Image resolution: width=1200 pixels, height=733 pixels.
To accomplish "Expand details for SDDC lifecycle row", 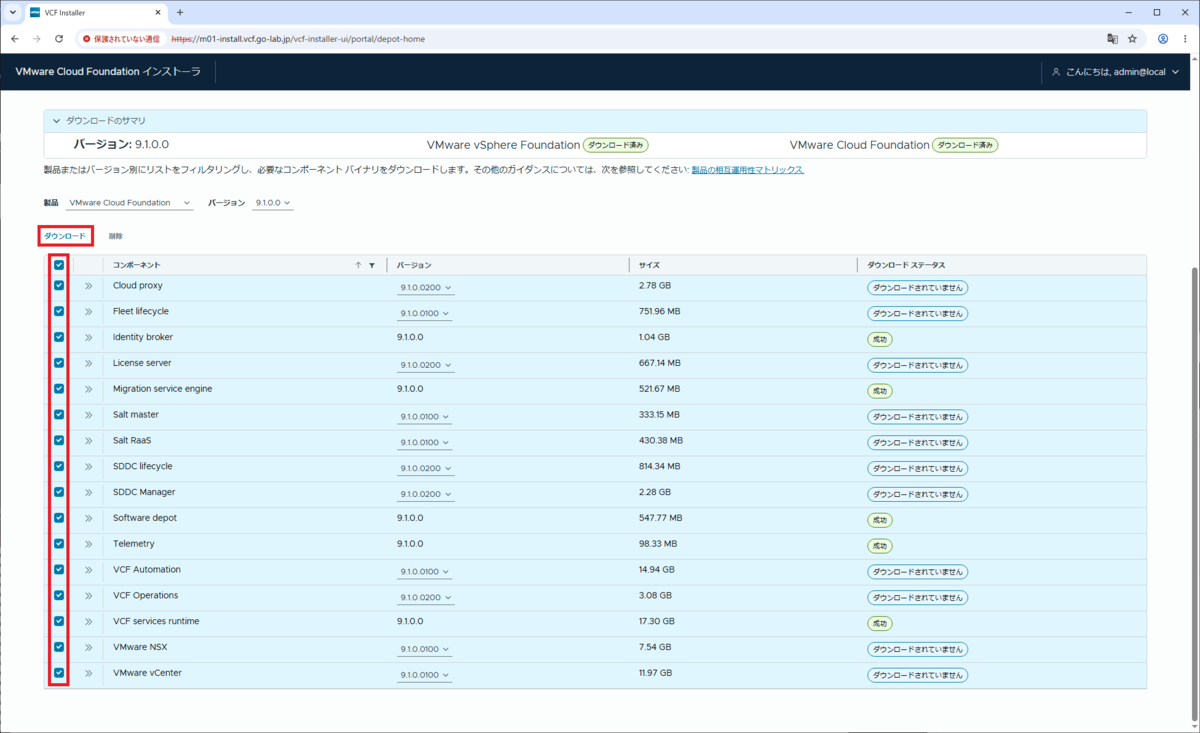I will 88,467.
